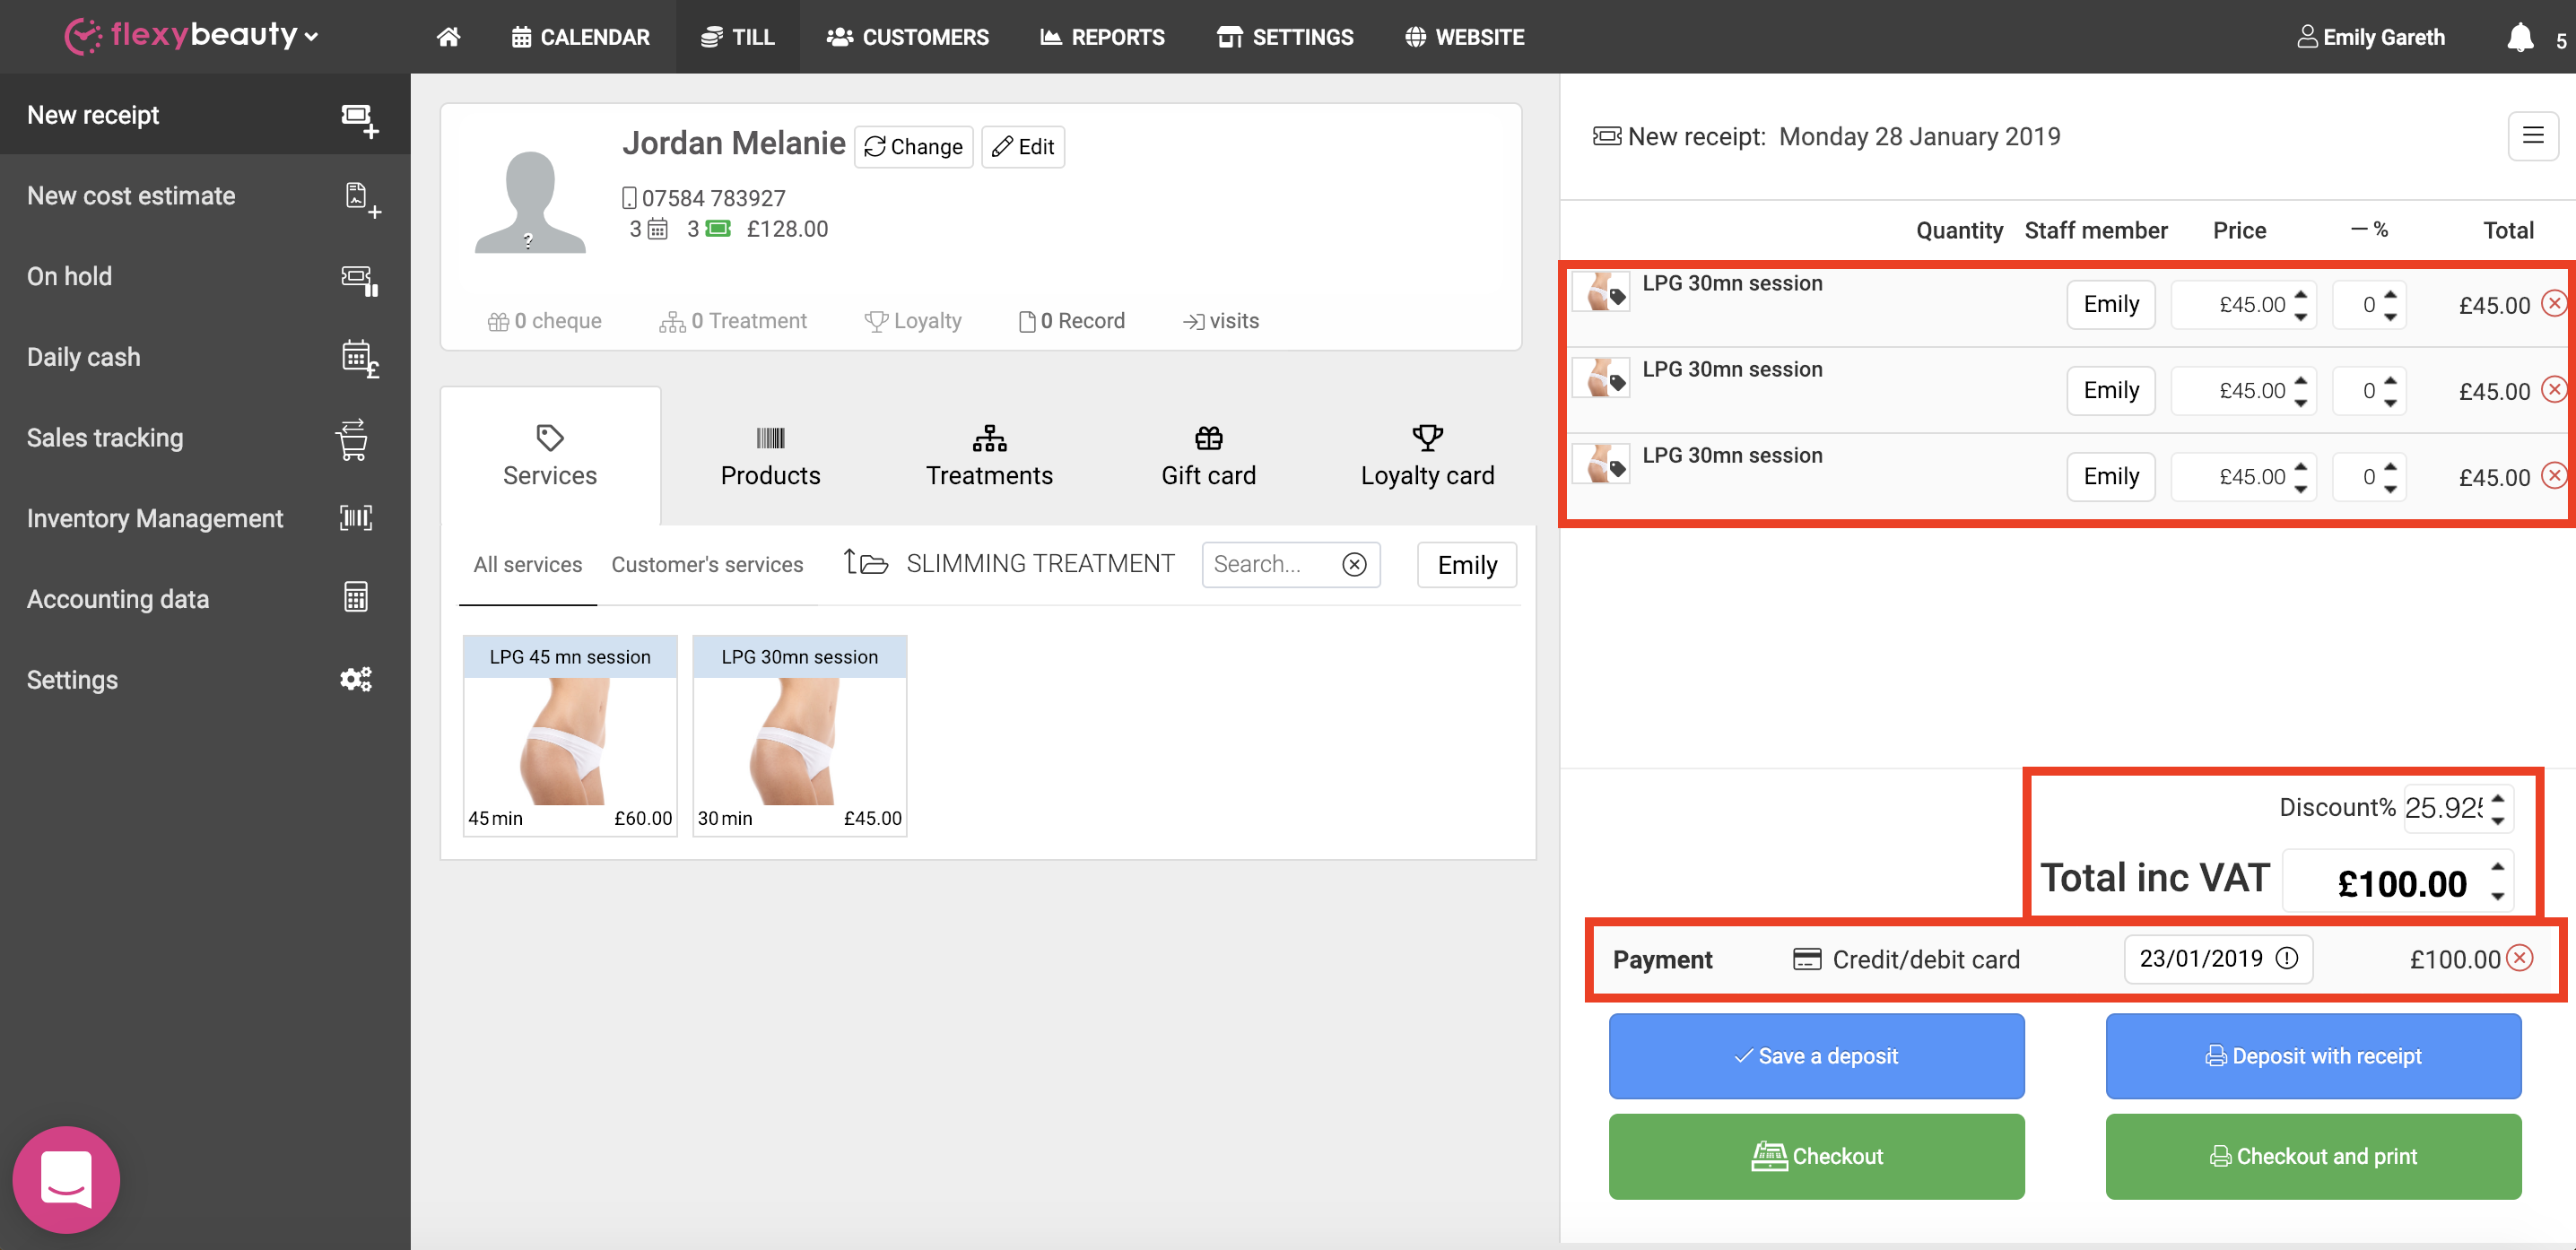Select the Services tab

[550, 455]
